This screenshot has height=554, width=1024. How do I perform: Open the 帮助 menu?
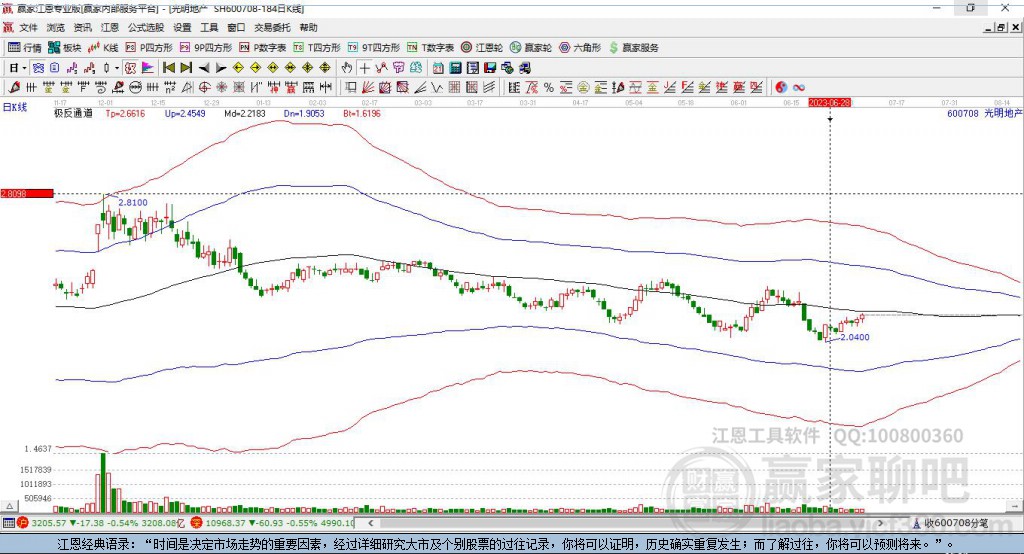[x=308, y=27]
